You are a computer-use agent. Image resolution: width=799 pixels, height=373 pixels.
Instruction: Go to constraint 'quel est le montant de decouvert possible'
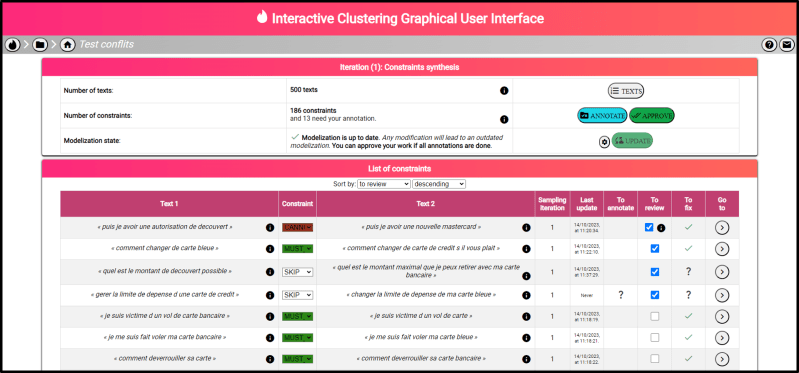[722, 272]
